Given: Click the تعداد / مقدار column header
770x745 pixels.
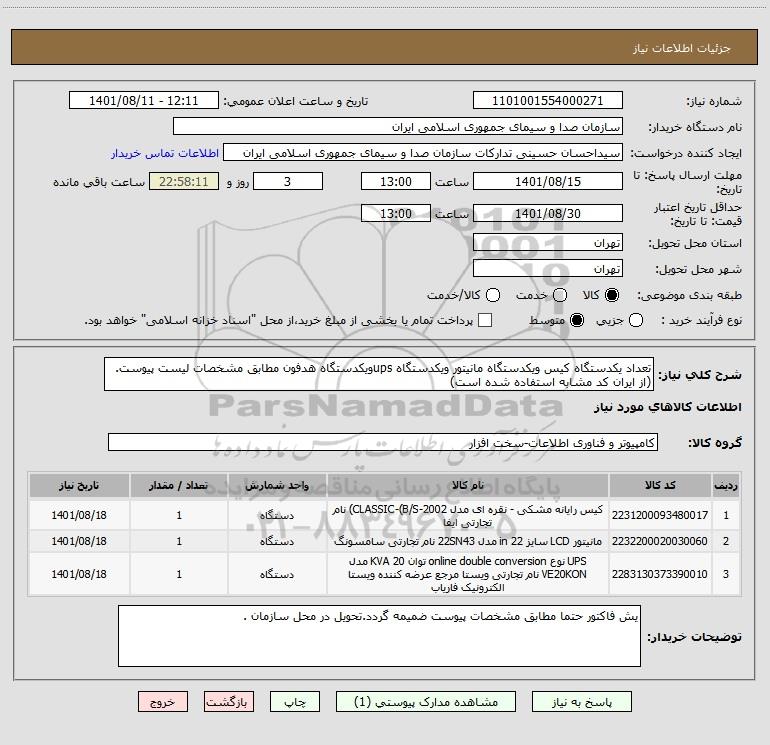Looking at the screenshot, I should click(x=179, y=485).
